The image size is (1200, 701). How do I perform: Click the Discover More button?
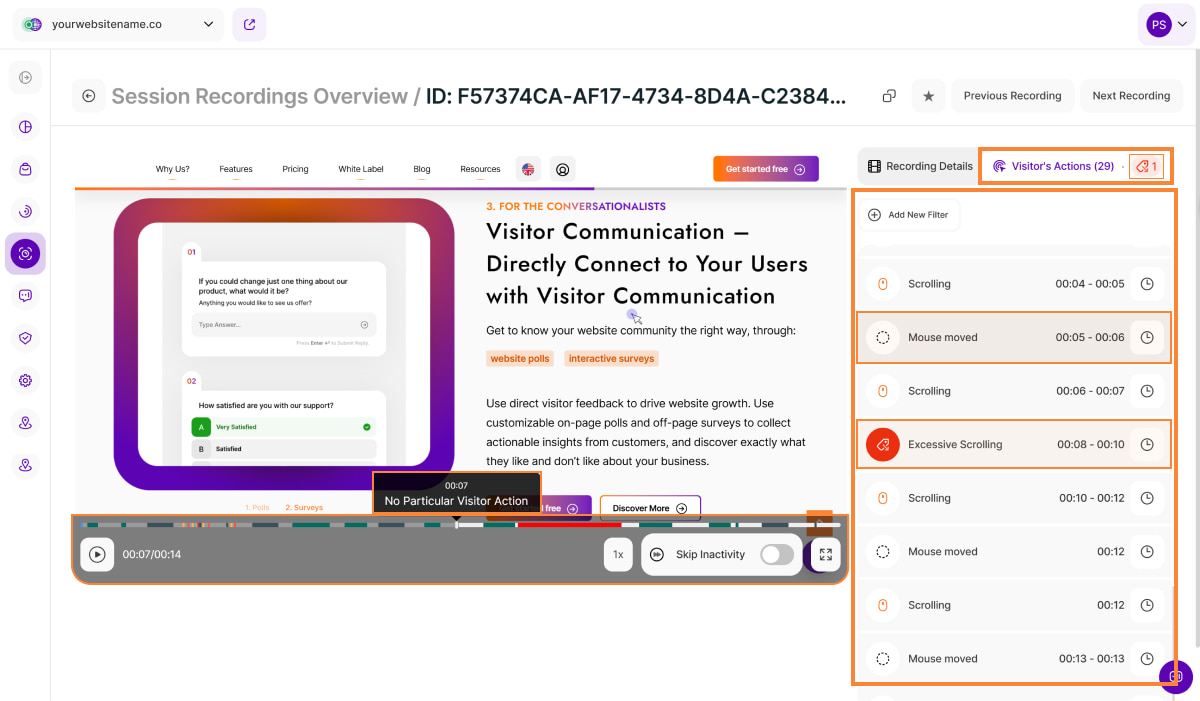(x=650, y=508)
